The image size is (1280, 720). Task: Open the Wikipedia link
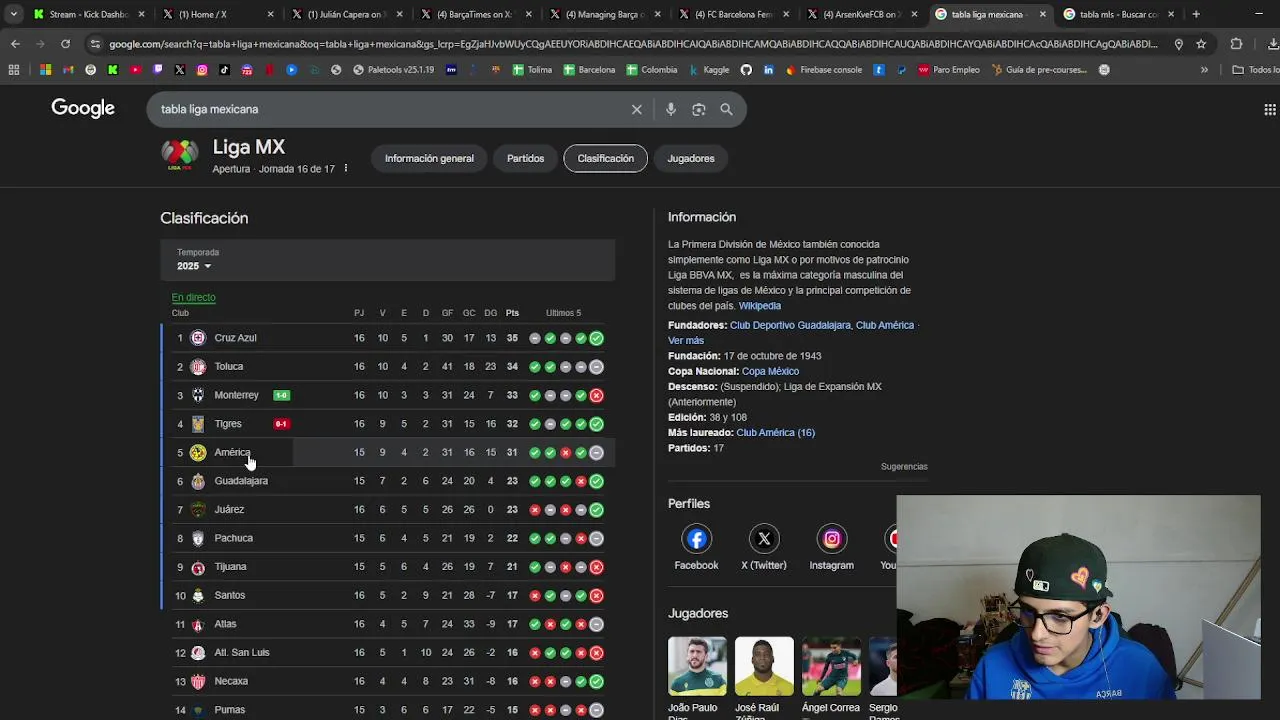click(x=759, y=306)
